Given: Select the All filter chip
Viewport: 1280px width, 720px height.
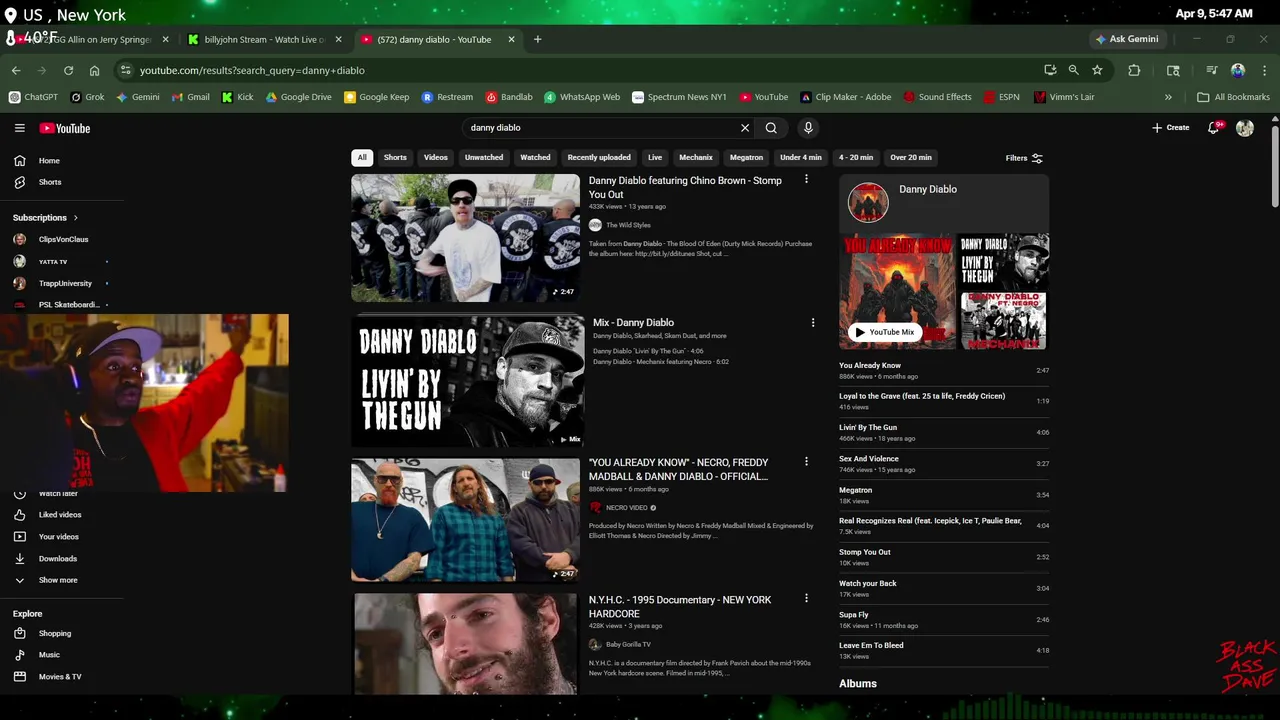Looking at the screenshot, I should coord(362,157).
